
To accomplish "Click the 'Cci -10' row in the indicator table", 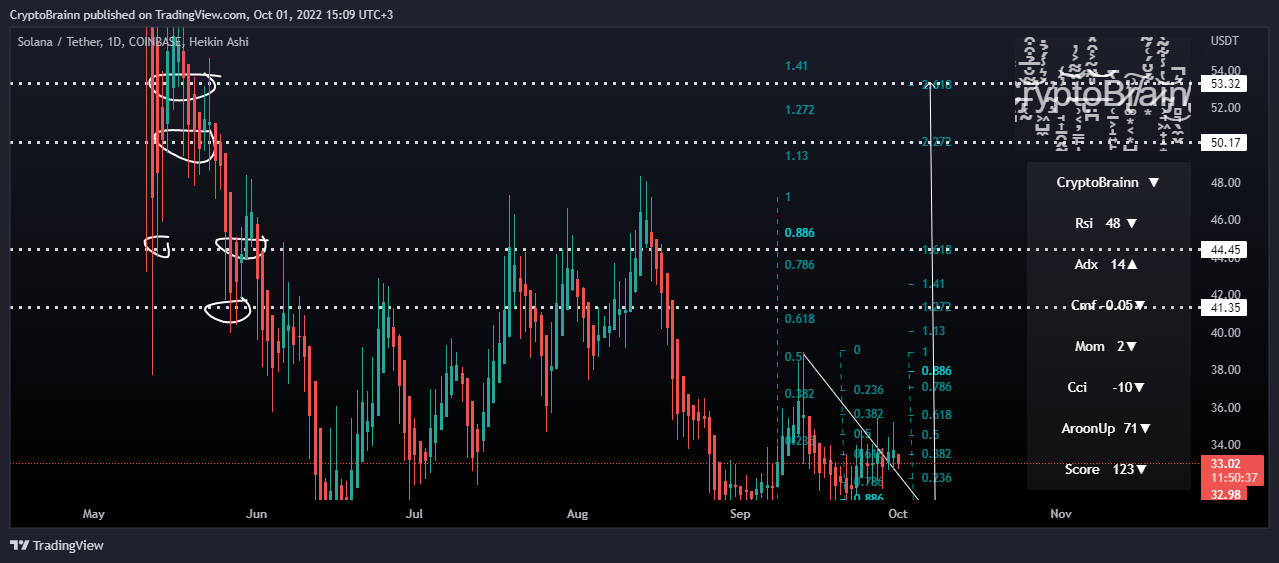I will [x=1108, y=387].
